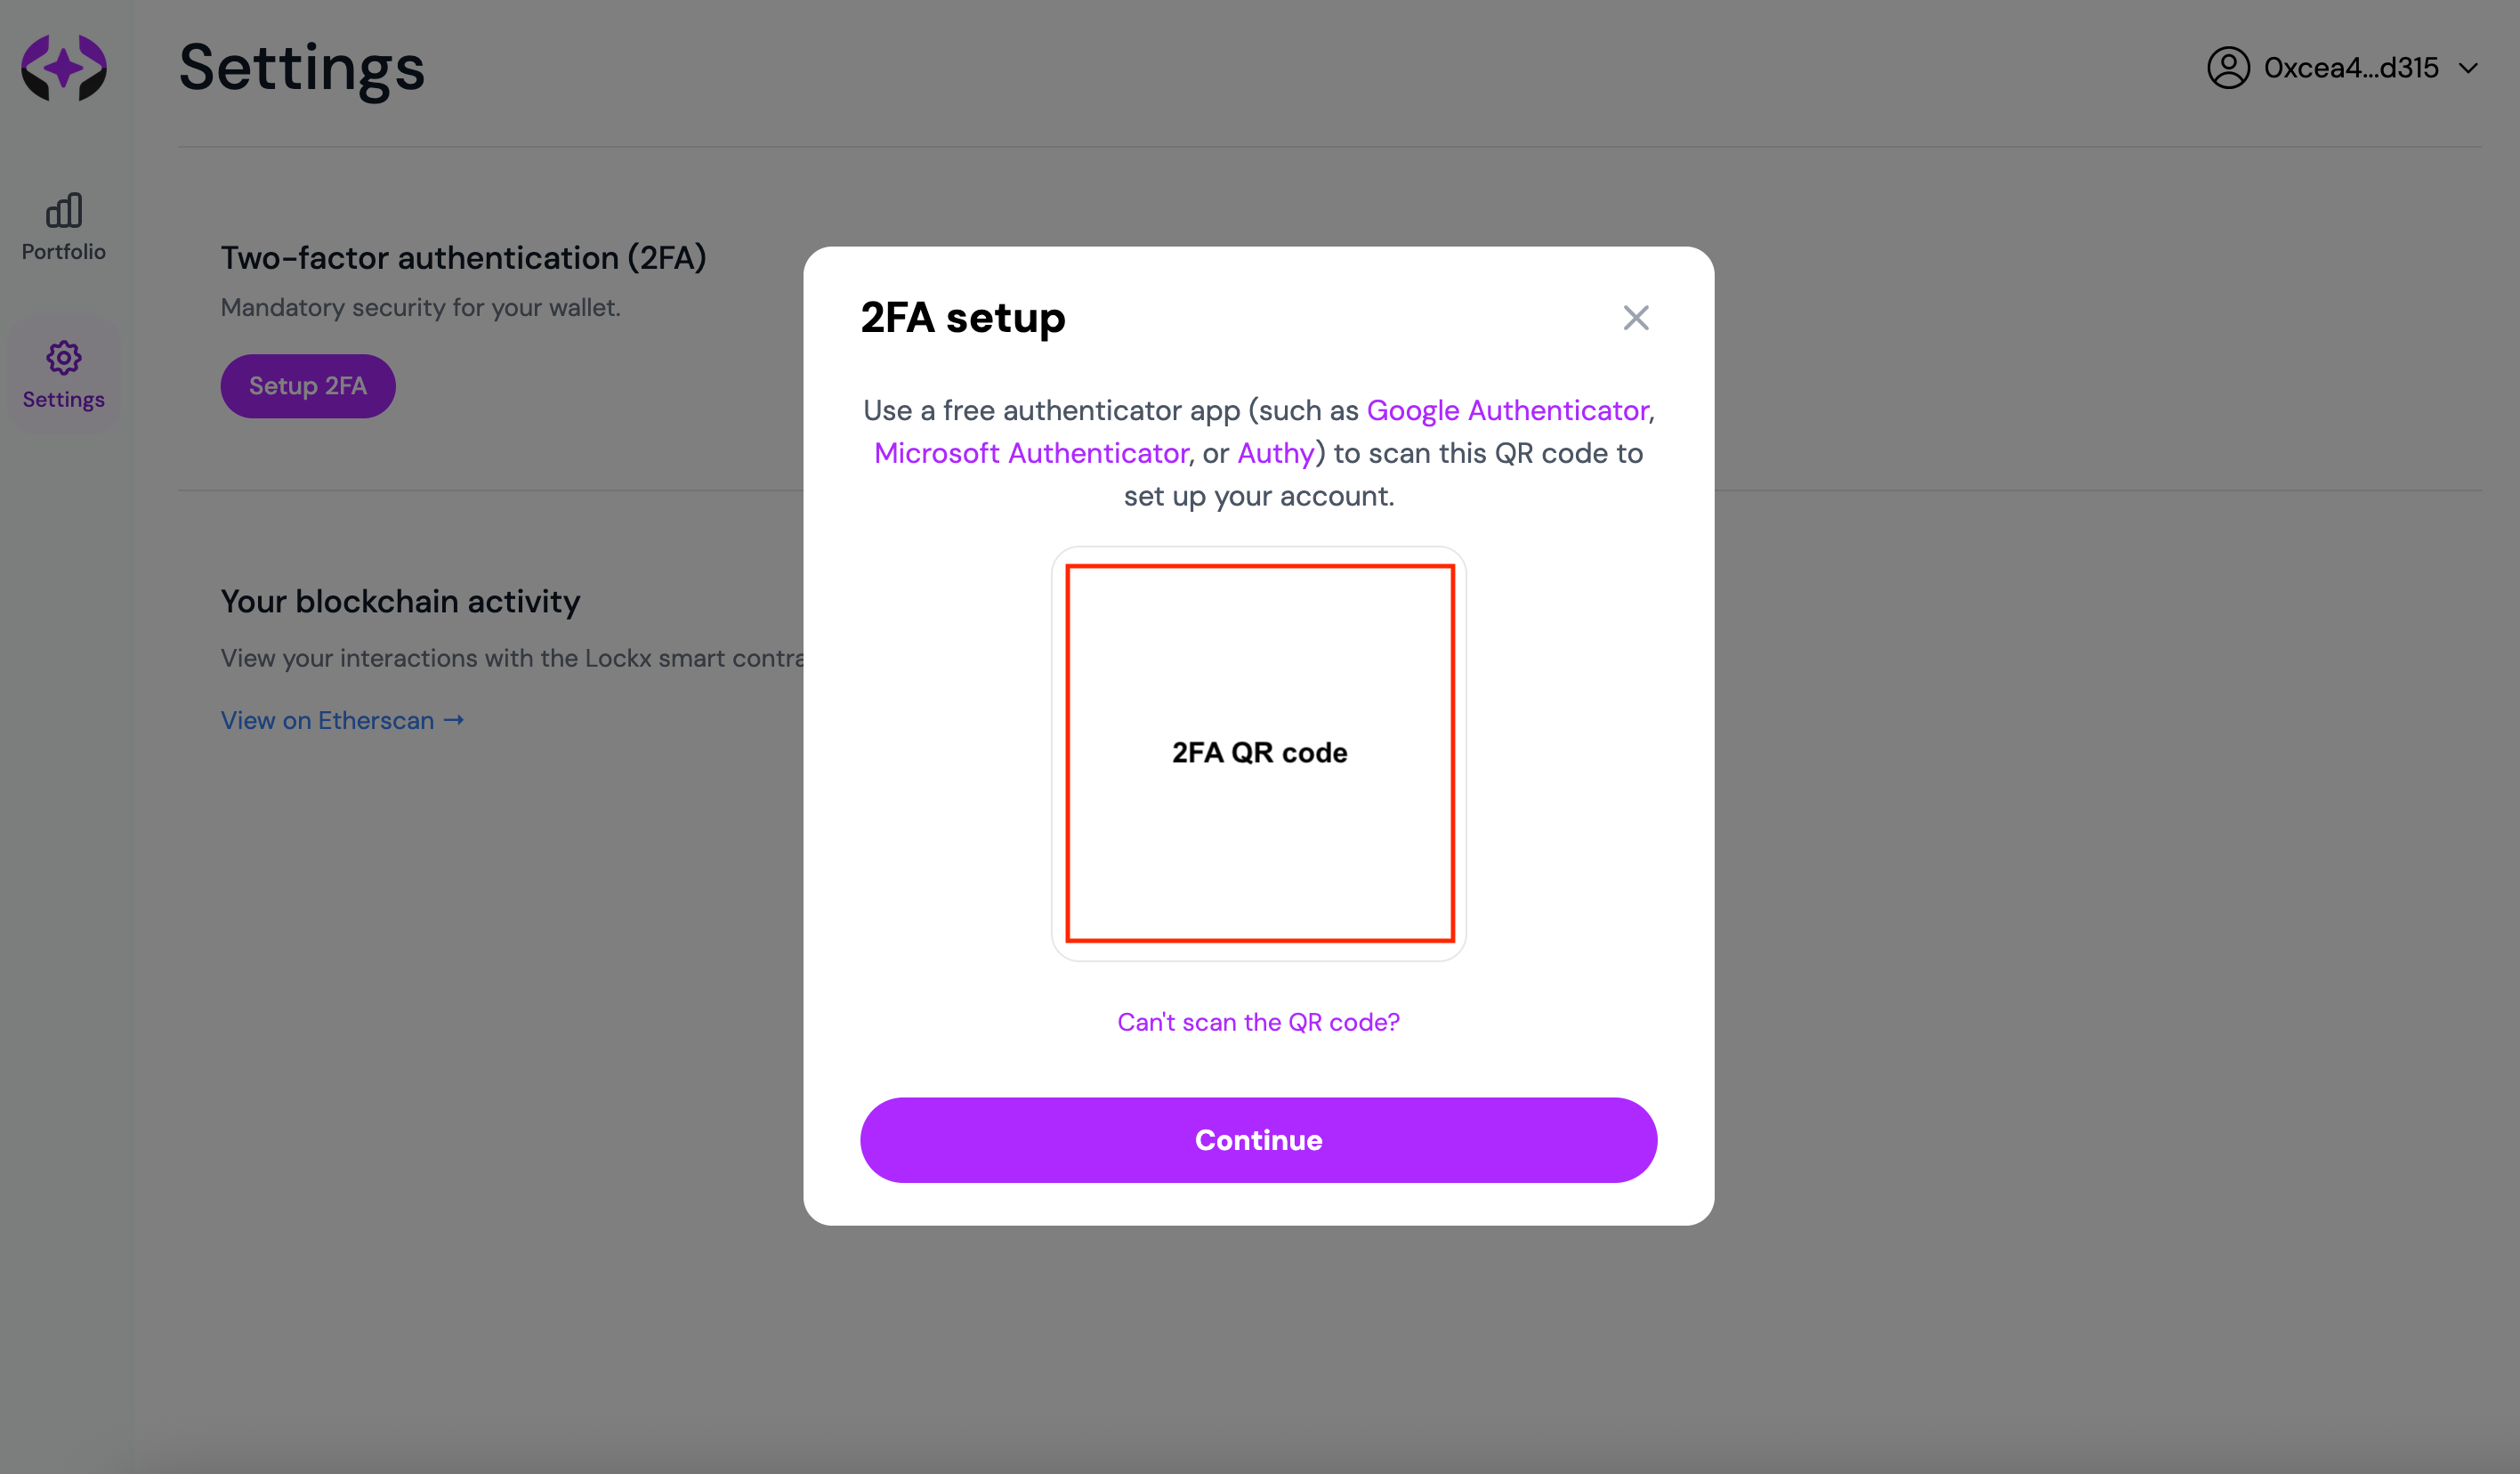The height and width of the screenshot is (1474, 2520).
Task: Open the Google Authenticator link
Action: click(x=1507, y=410)
